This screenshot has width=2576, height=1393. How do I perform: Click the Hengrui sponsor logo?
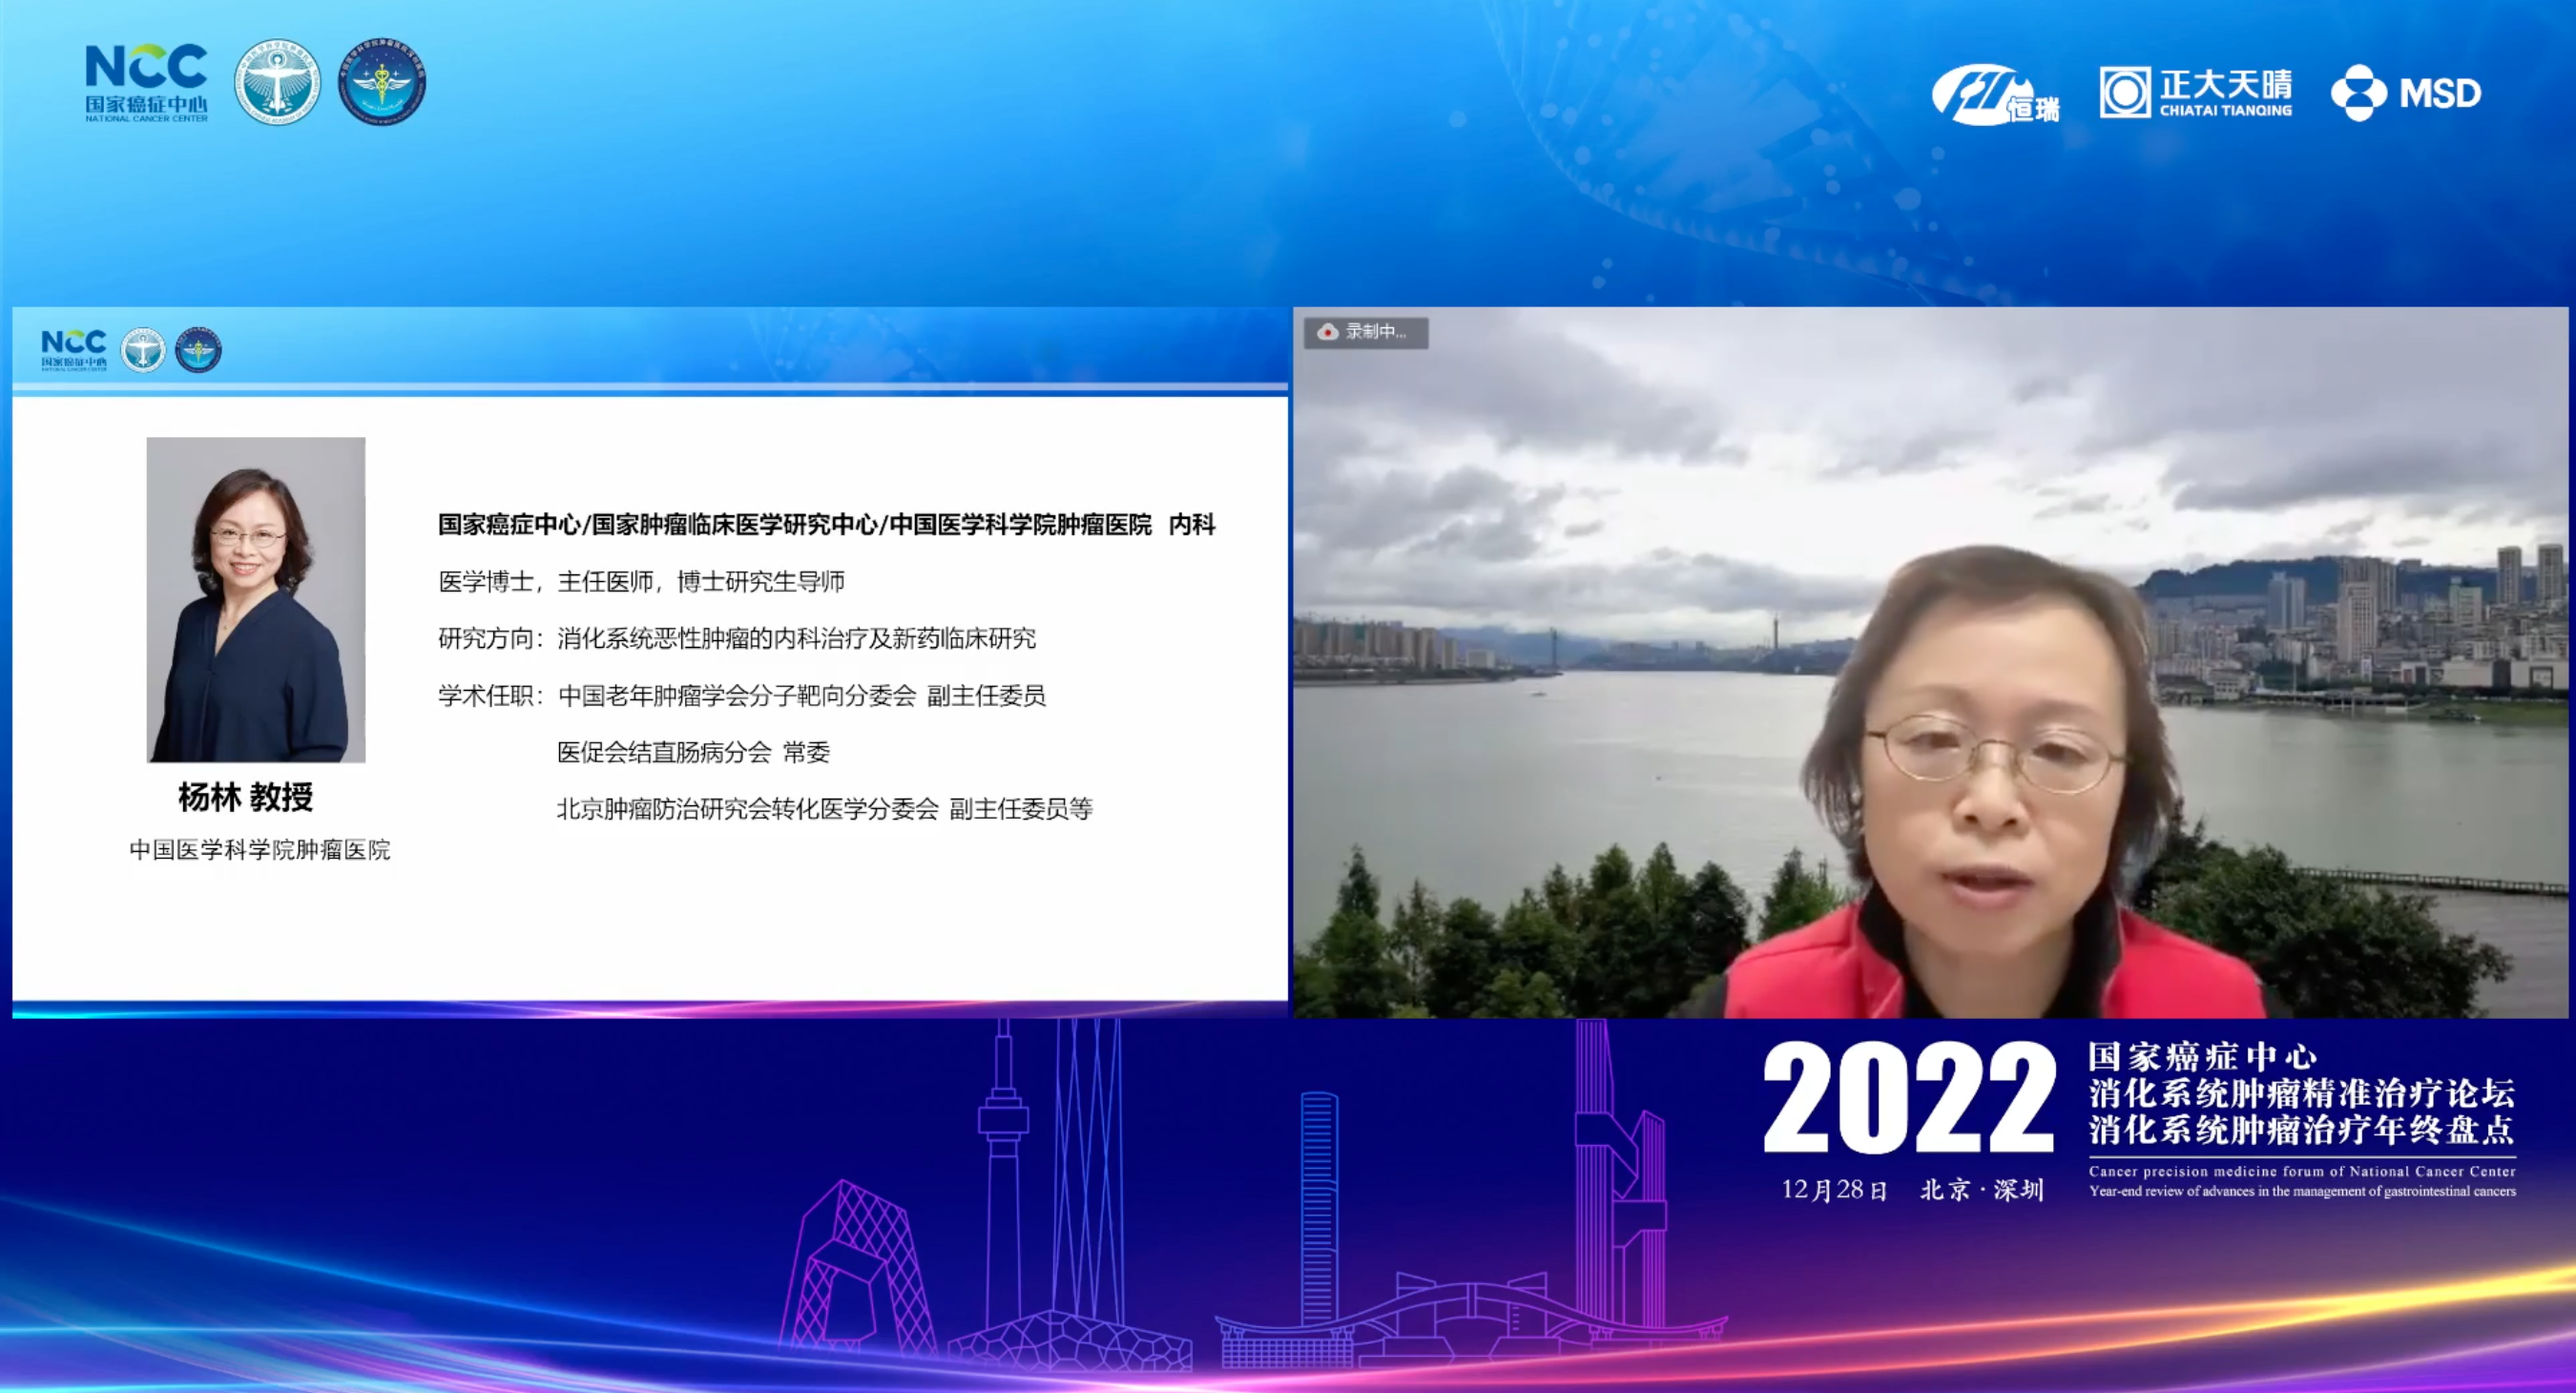pyautogui.click(x=1995, y=94)
